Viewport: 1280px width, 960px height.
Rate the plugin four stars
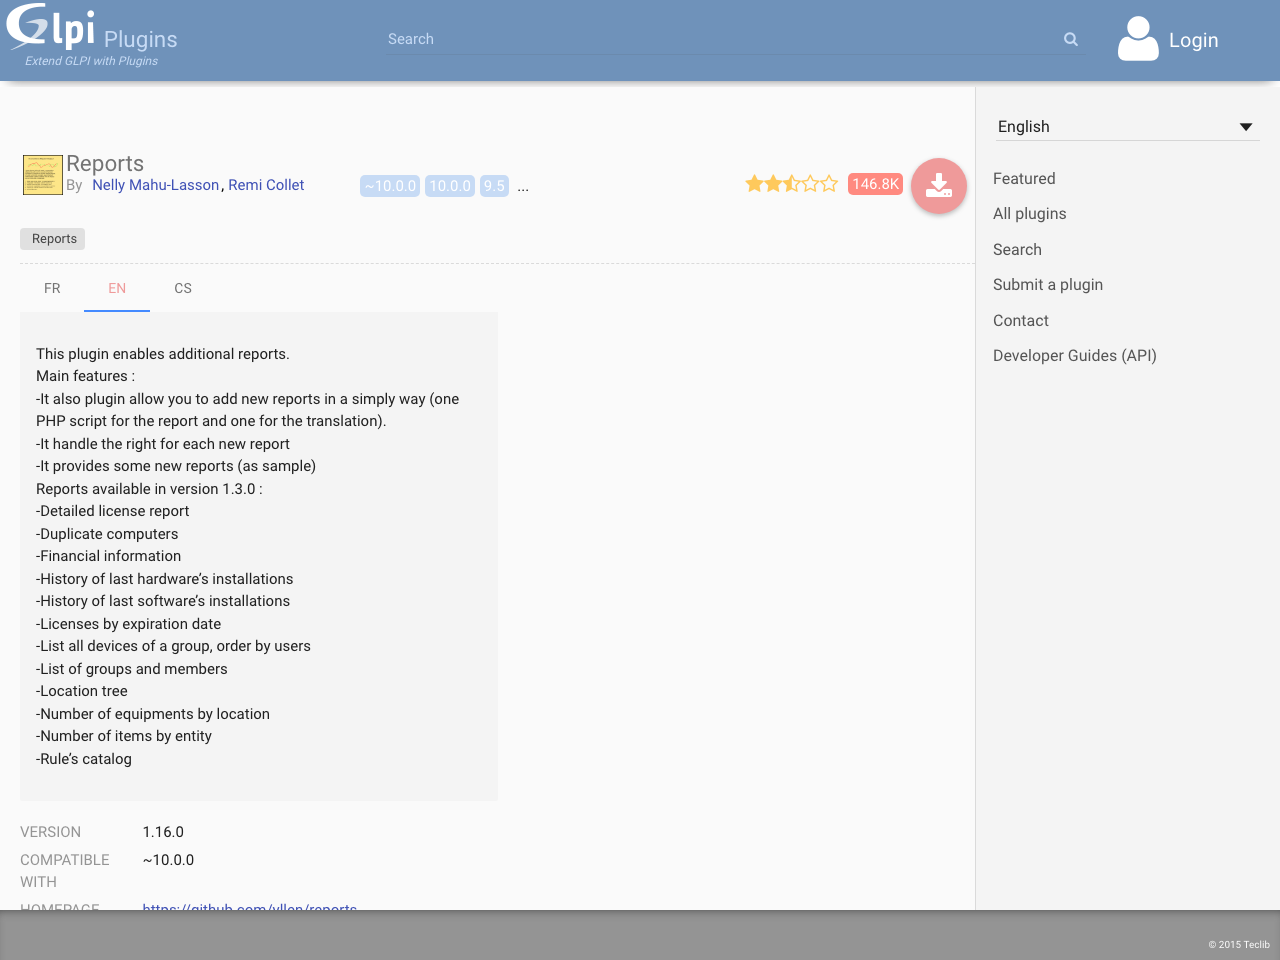point(811,184)
